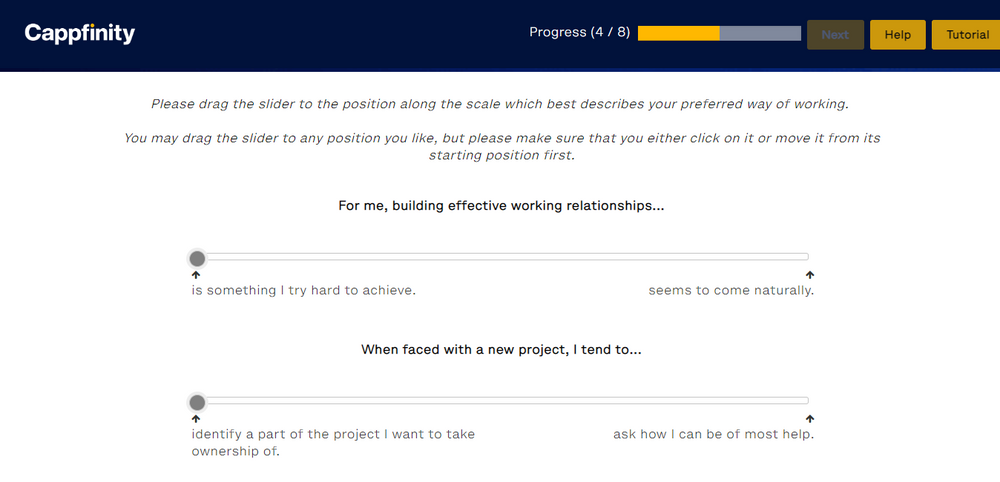Select 'seems to come naturally.' label
This screenshot has height=482, width=1000.
(731, 291)
